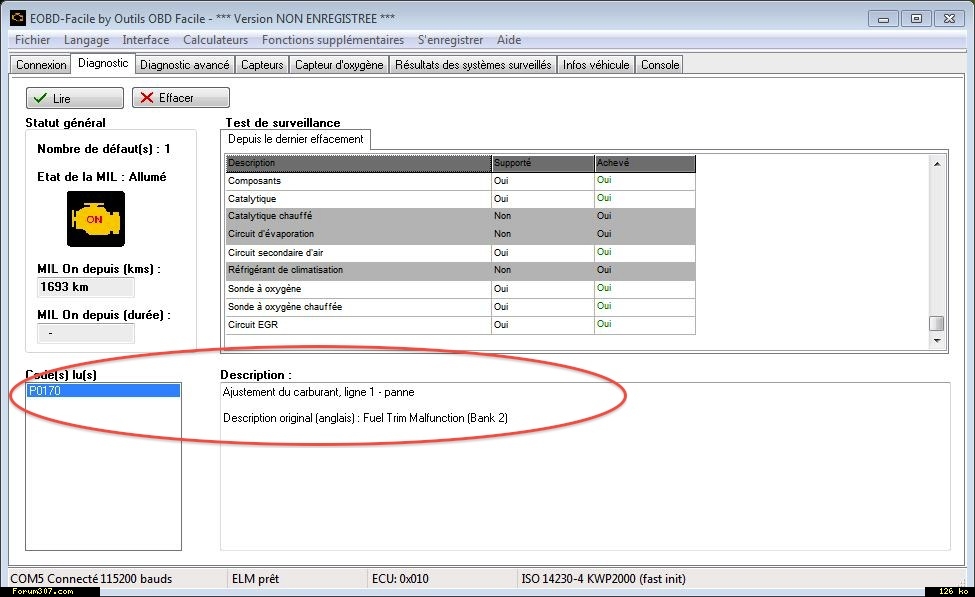Screen dimensions: 975x597
Task: Switch to the Connexion tab
Action: click(41, 65)
